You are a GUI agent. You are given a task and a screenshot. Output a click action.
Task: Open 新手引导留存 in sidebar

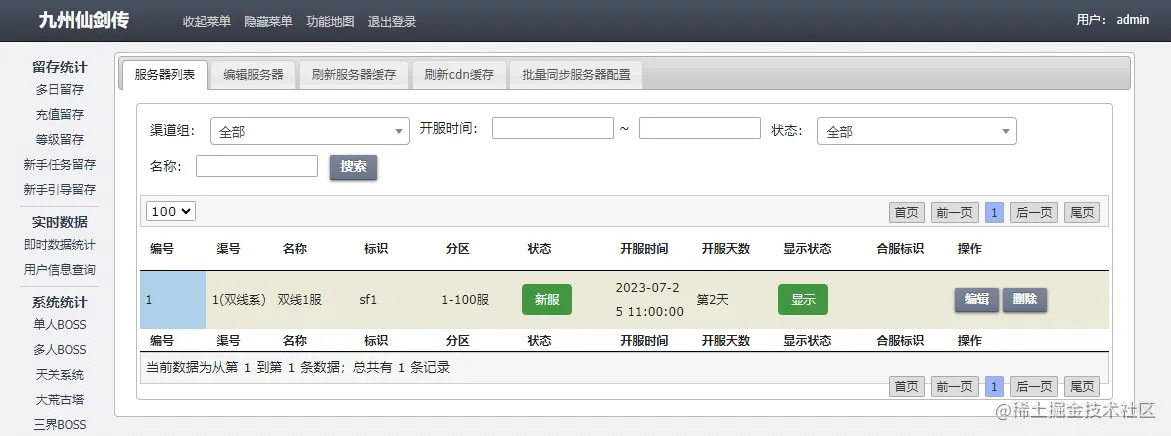point(60,190)
